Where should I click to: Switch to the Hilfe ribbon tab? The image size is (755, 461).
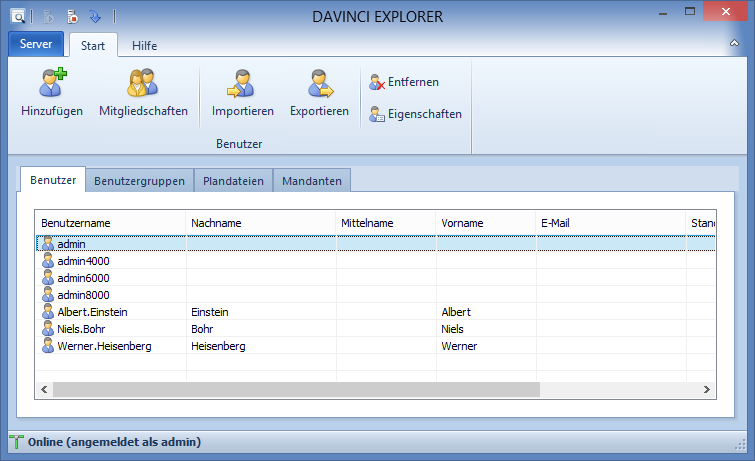click(x=144, y=46)
